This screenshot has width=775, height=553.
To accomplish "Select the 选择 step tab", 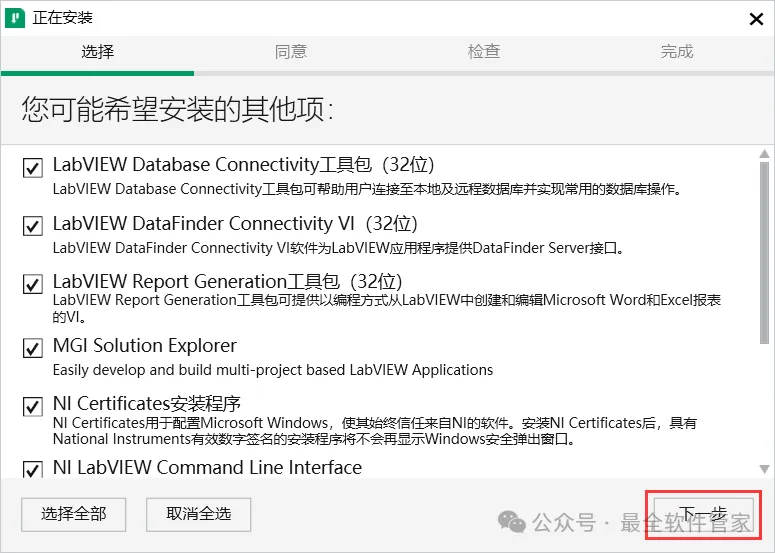I will pos(97,51).
